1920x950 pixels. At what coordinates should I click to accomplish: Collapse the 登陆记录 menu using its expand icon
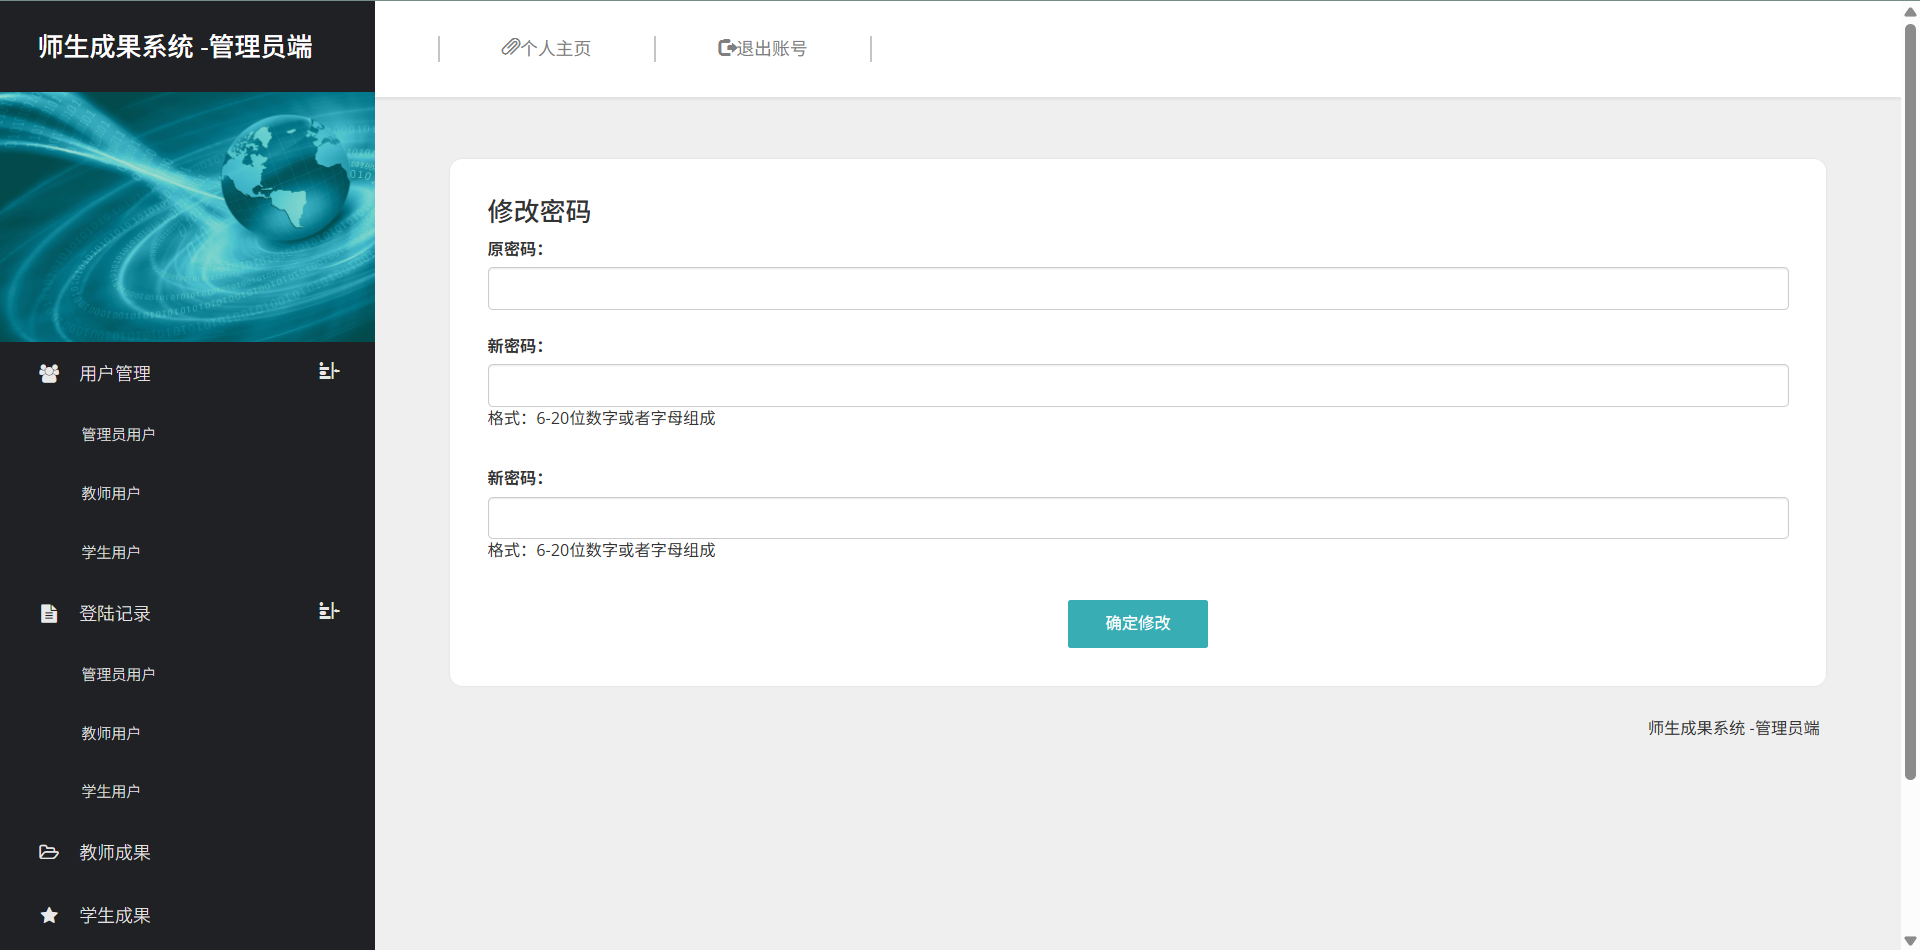coord(329,611)
